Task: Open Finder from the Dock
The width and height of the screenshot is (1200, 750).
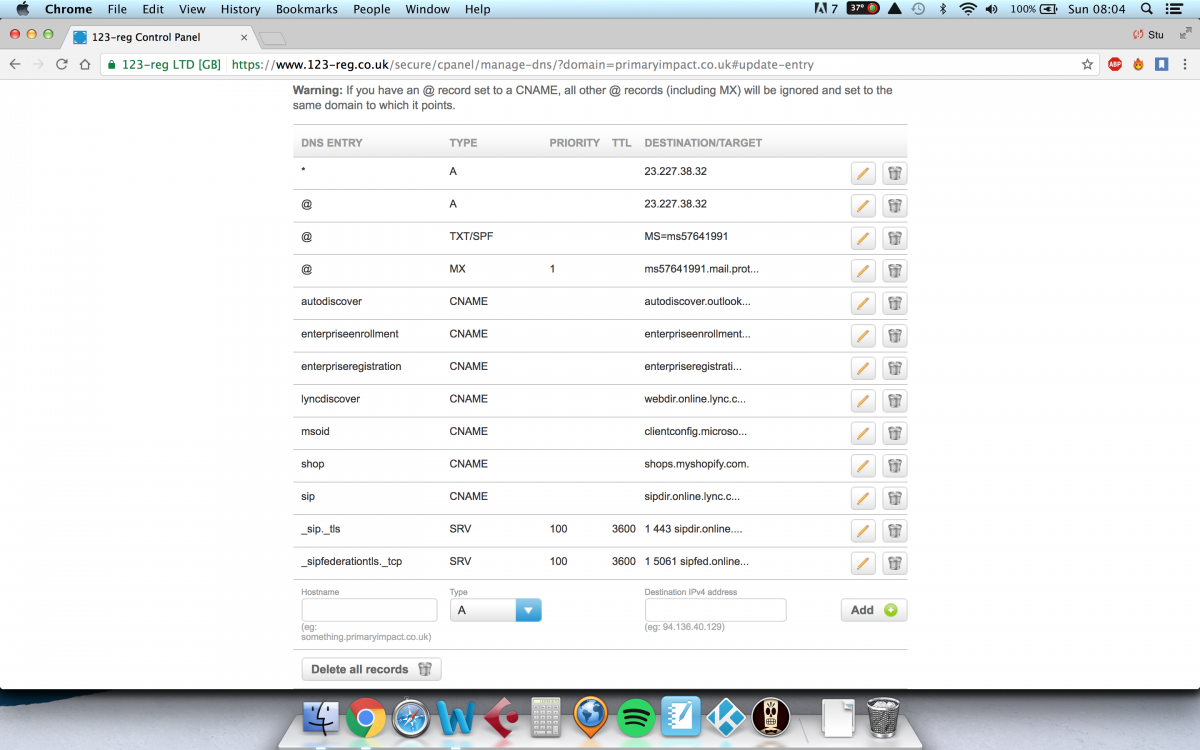Action: (x=321, y=717)
